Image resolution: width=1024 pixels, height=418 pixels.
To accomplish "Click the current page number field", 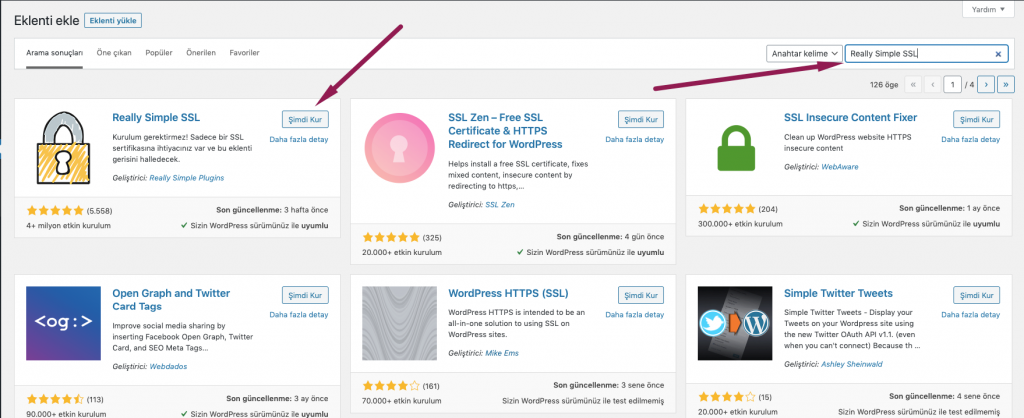I will pyautogui.click(x=953, y=84).
